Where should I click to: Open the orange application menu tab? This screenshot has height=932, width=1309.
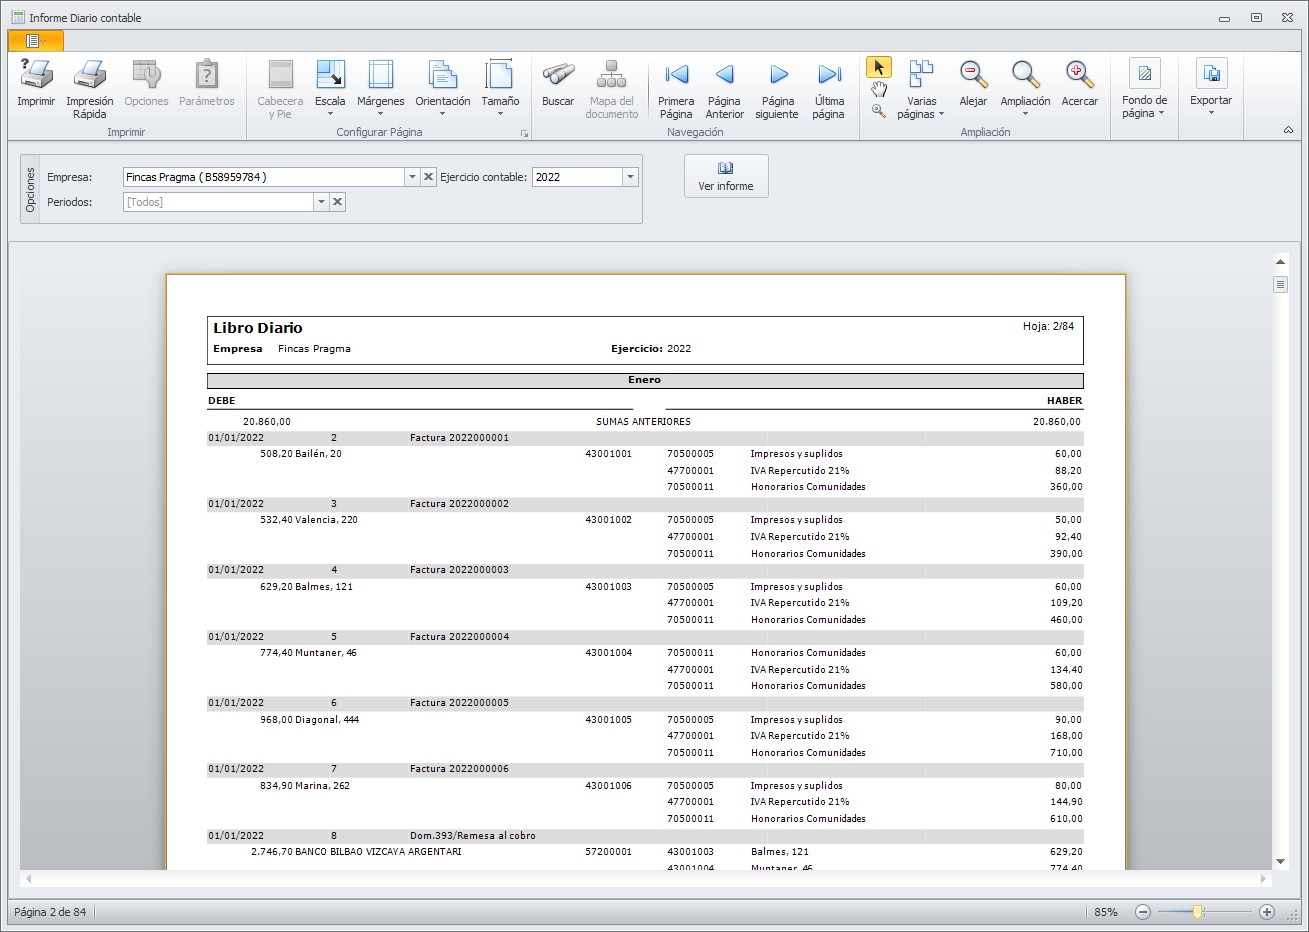pos(35,41)
